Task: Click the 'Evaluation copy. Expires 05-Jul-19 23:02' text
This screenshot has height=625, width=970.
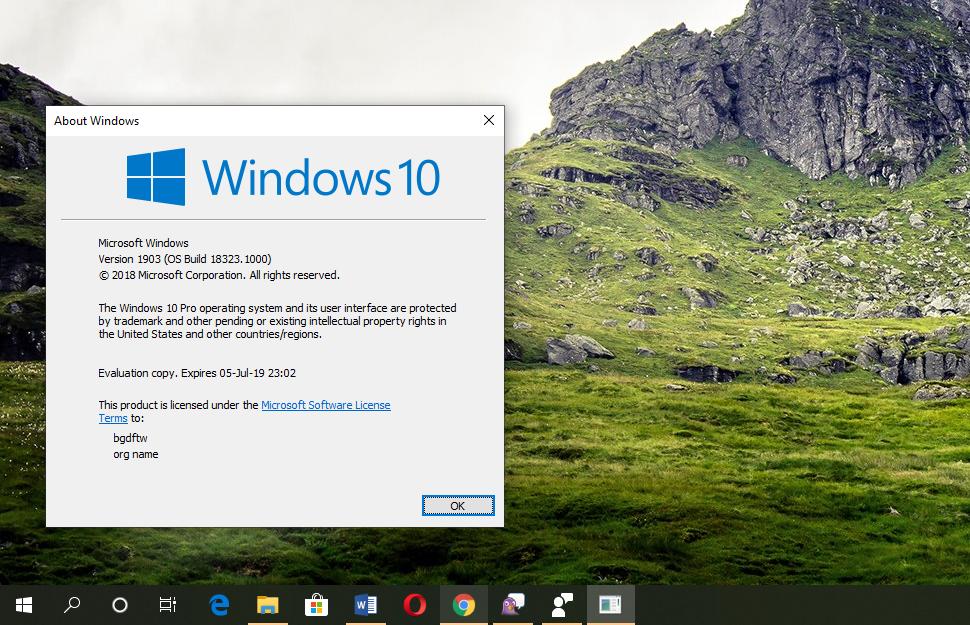Action: (x=197, y=373)
